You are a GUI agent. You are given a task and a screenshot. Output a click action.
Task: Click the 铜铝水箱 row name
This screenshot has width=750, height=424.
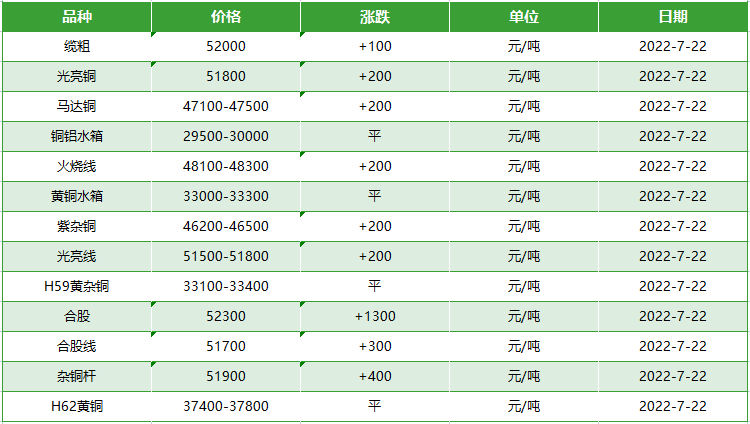[x=77, y=136]
